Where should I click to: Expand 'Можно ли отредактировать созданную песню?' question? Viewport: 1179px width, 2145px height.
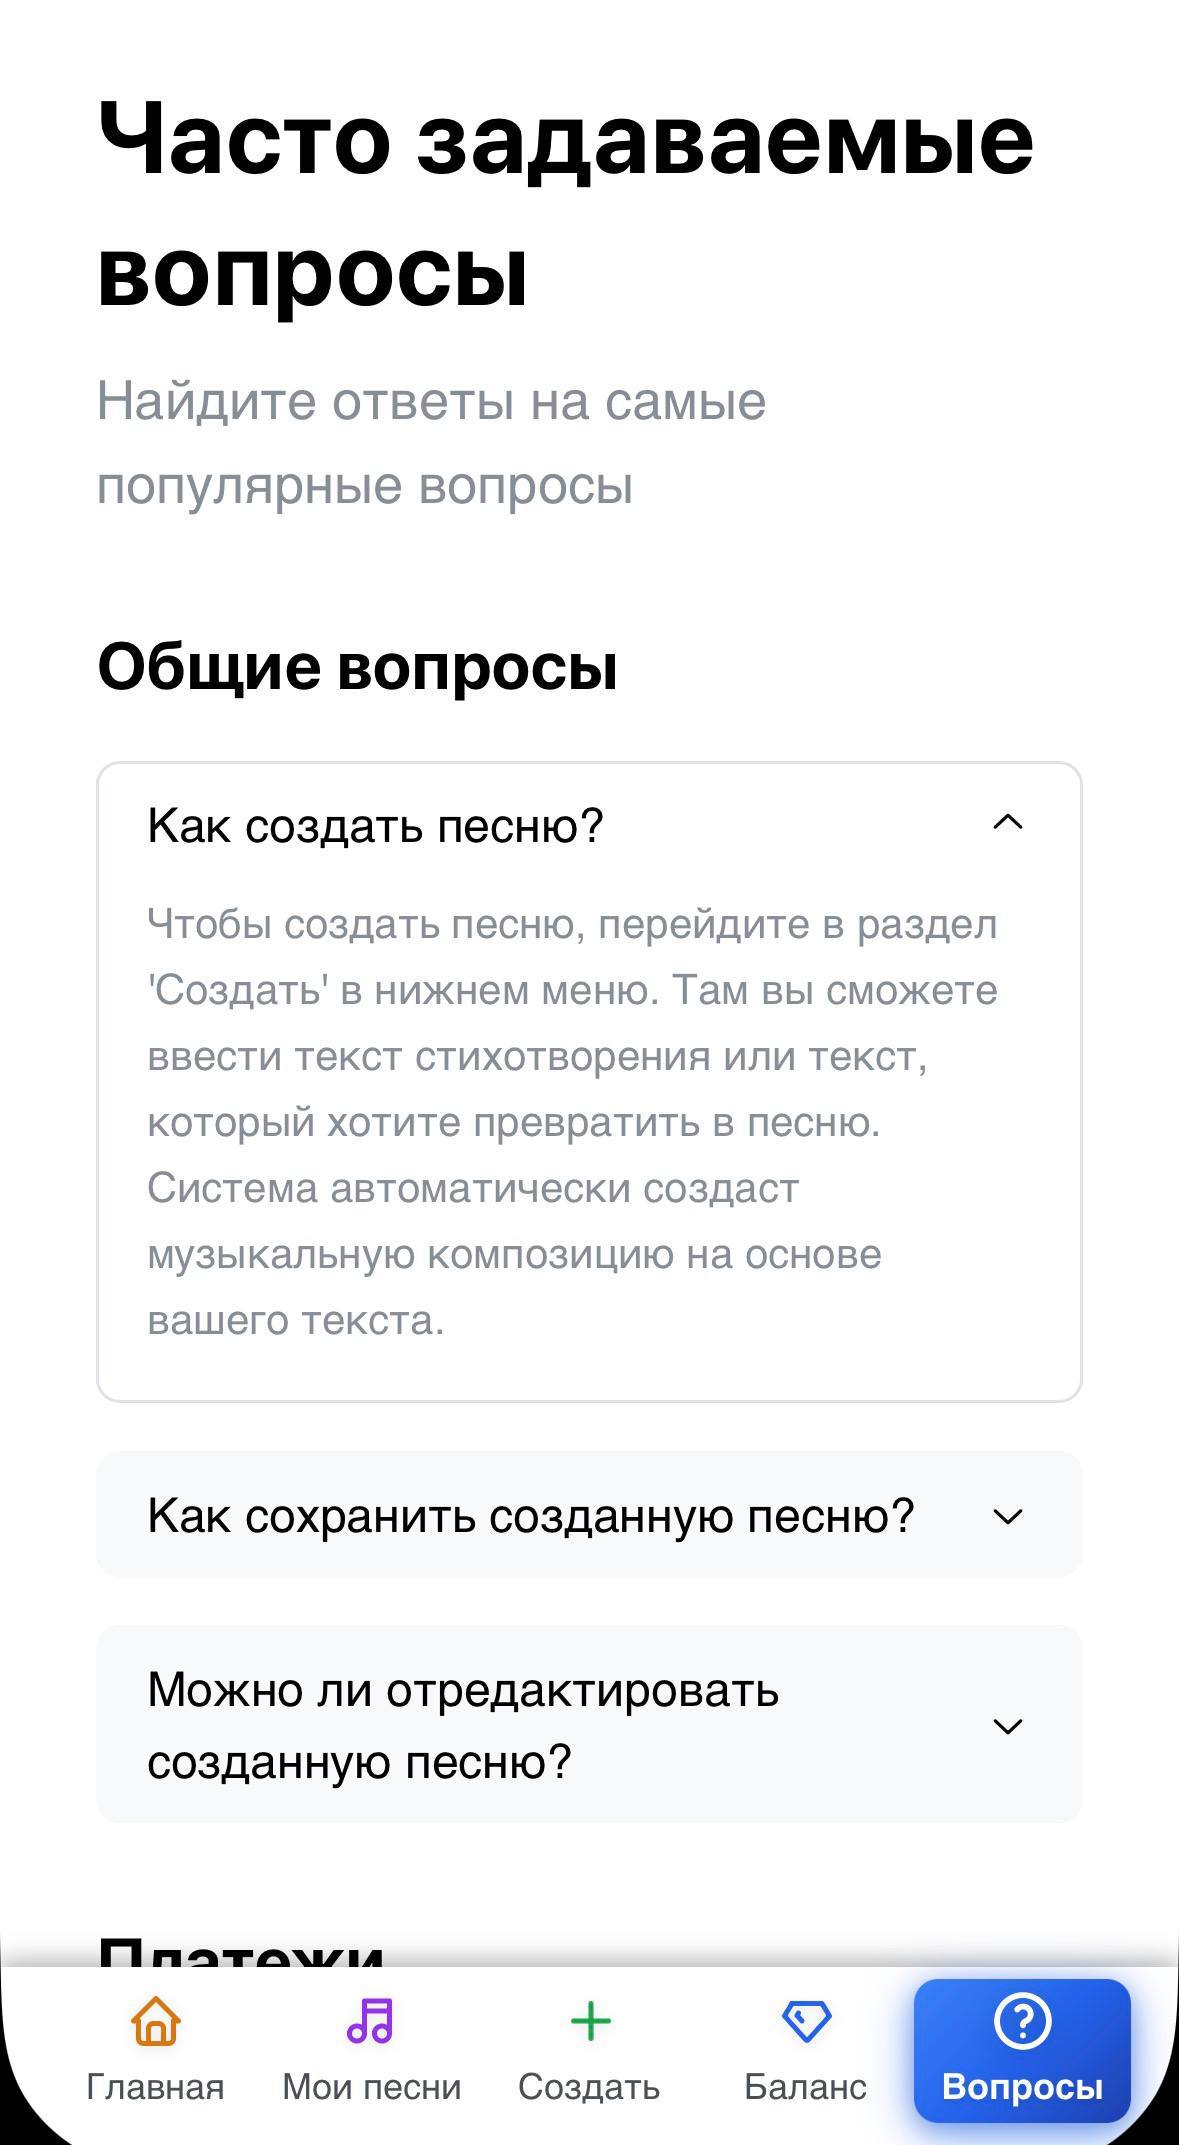589,1720
